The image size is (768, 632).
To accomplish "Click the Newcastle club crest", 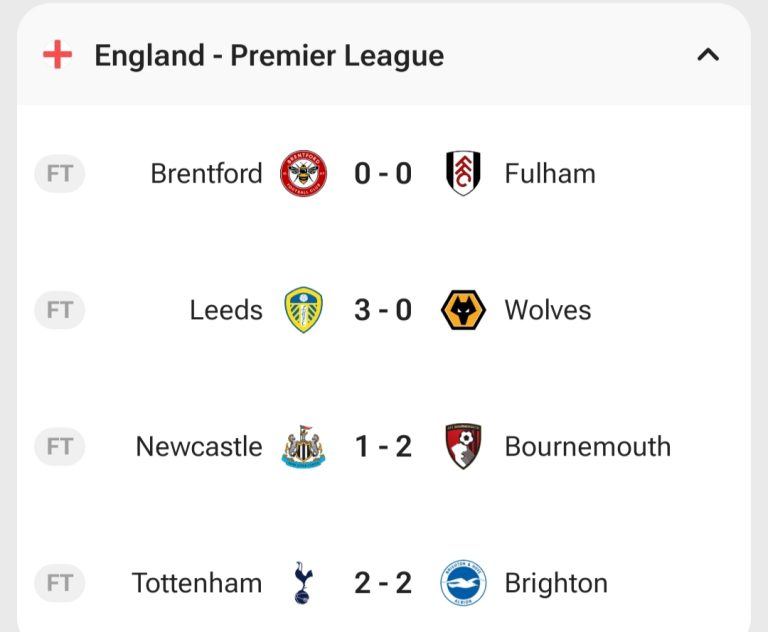I will (x=303, y=447).
